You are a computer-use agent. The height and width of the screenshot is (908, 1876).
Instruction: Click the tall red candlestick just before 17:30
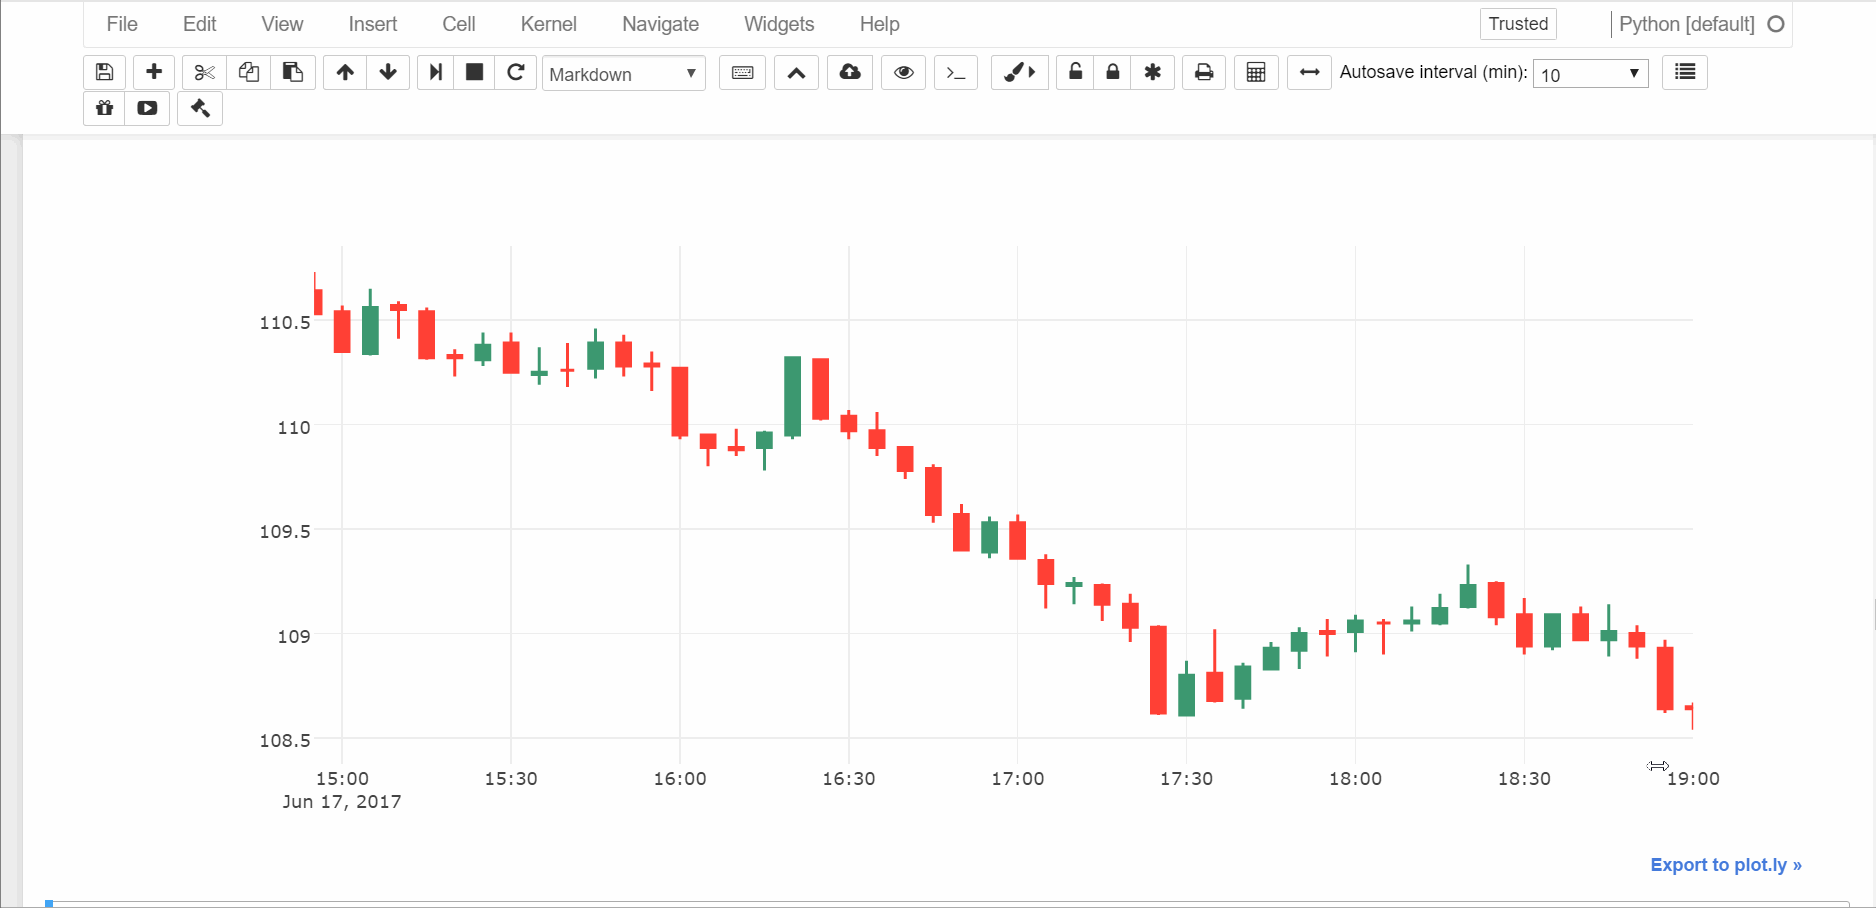(x=1159, y=670)
